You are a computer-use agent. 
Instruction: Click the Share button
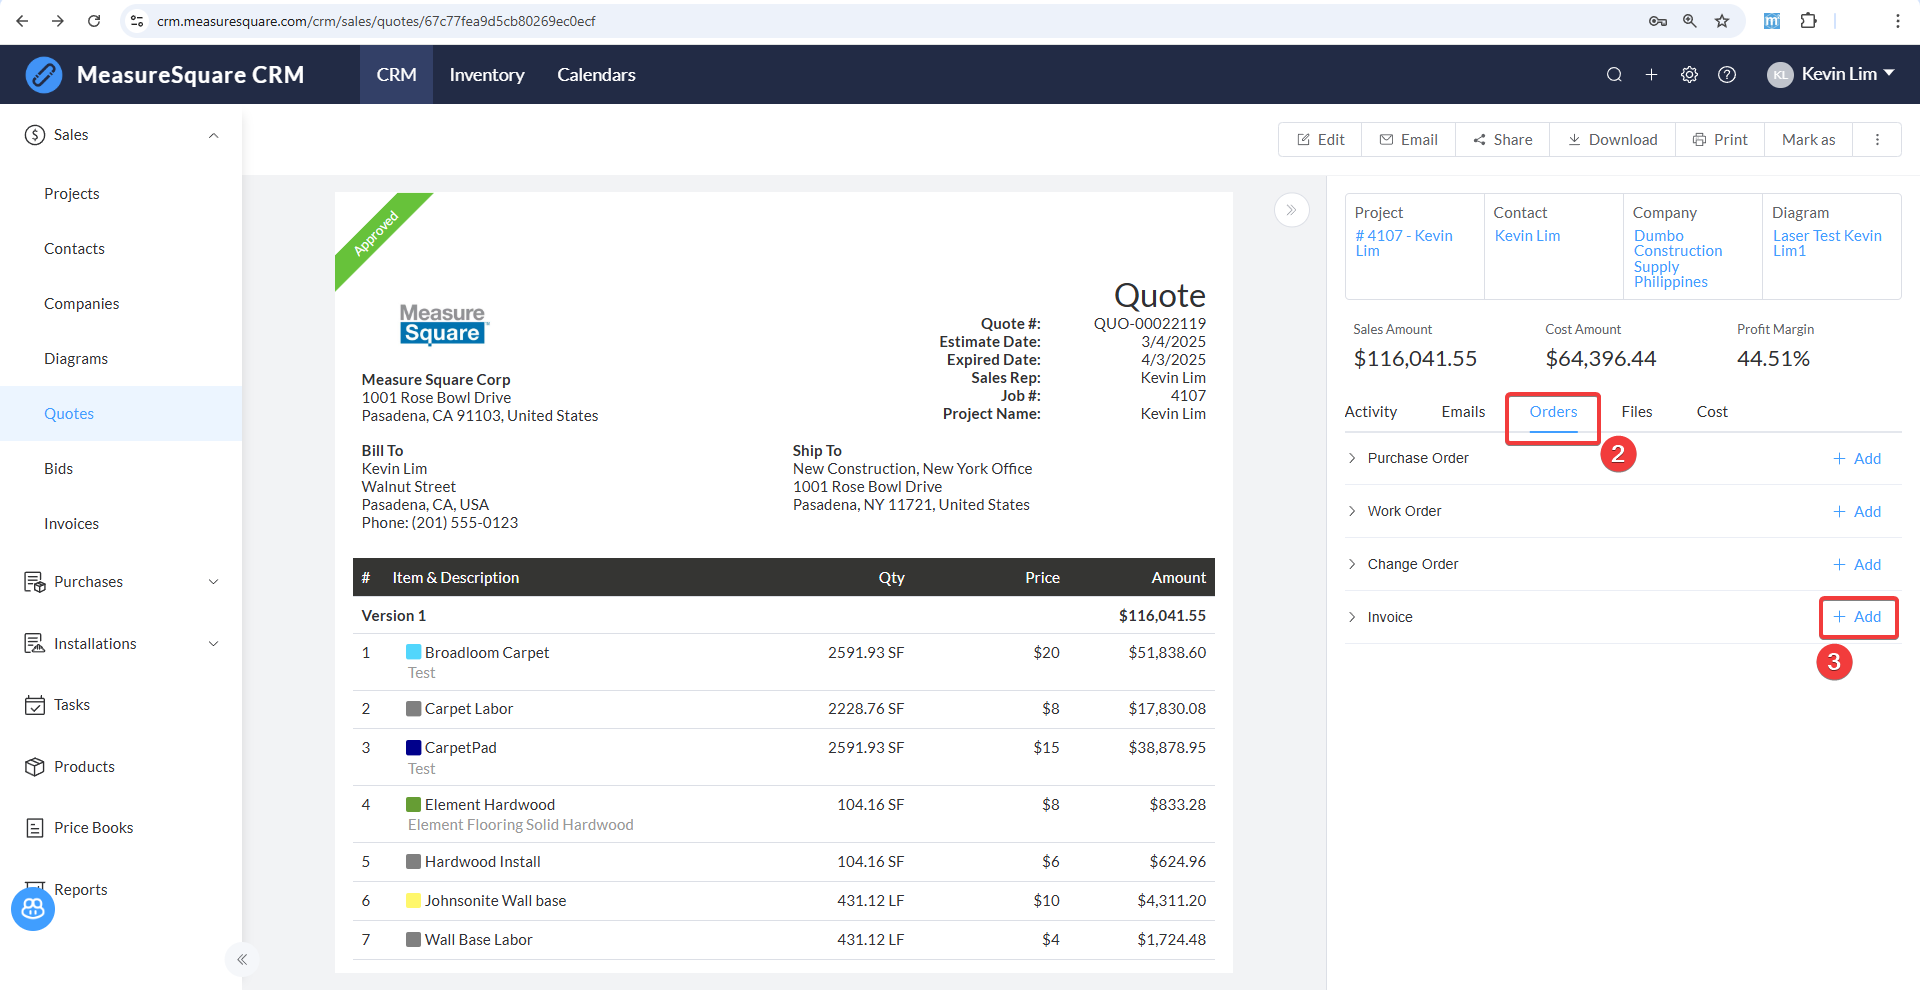(x=1502, y=140)
